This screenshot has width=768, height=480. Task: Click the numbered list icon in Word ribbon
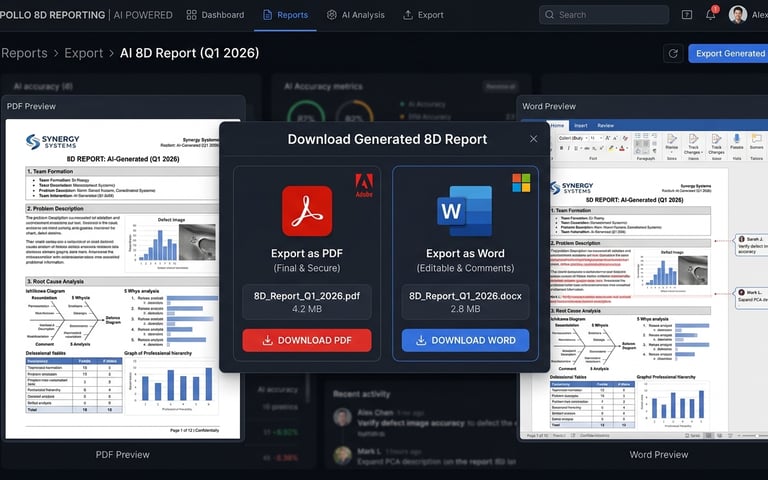[x=646, y=135]
